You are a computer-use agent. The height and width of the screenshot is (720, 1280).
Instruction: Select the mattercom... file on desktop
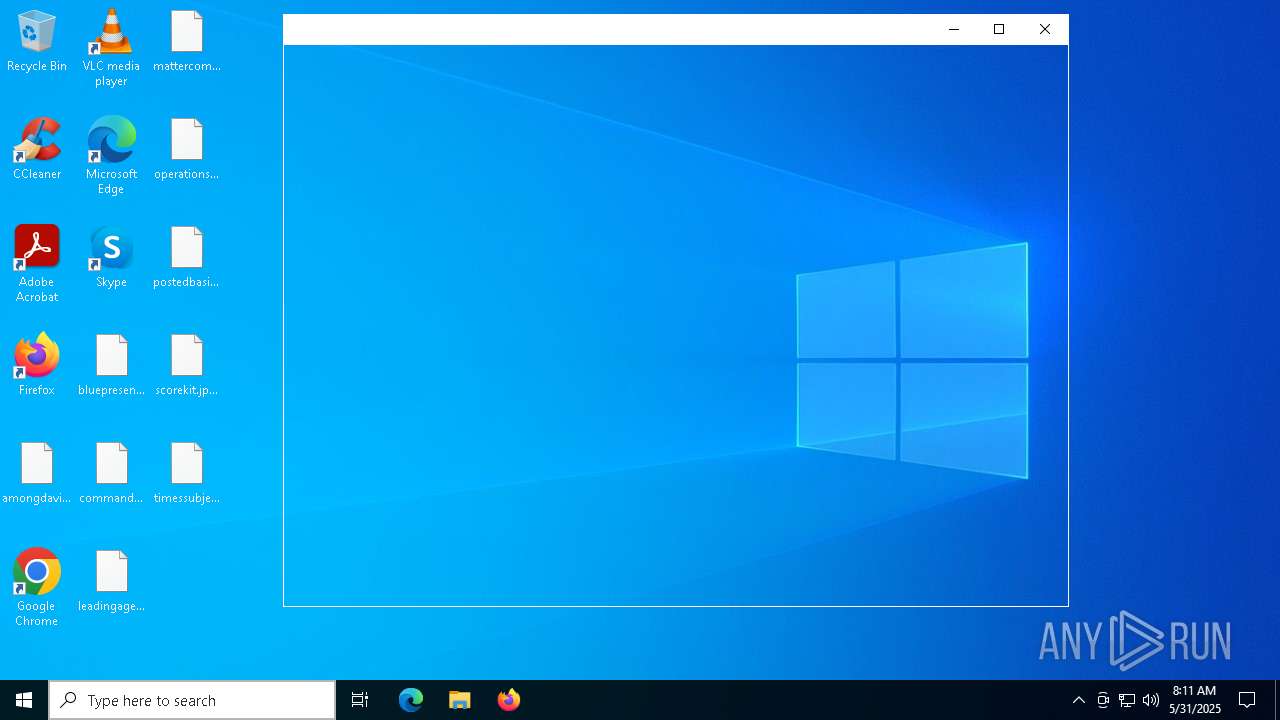[x=187, y=41]
